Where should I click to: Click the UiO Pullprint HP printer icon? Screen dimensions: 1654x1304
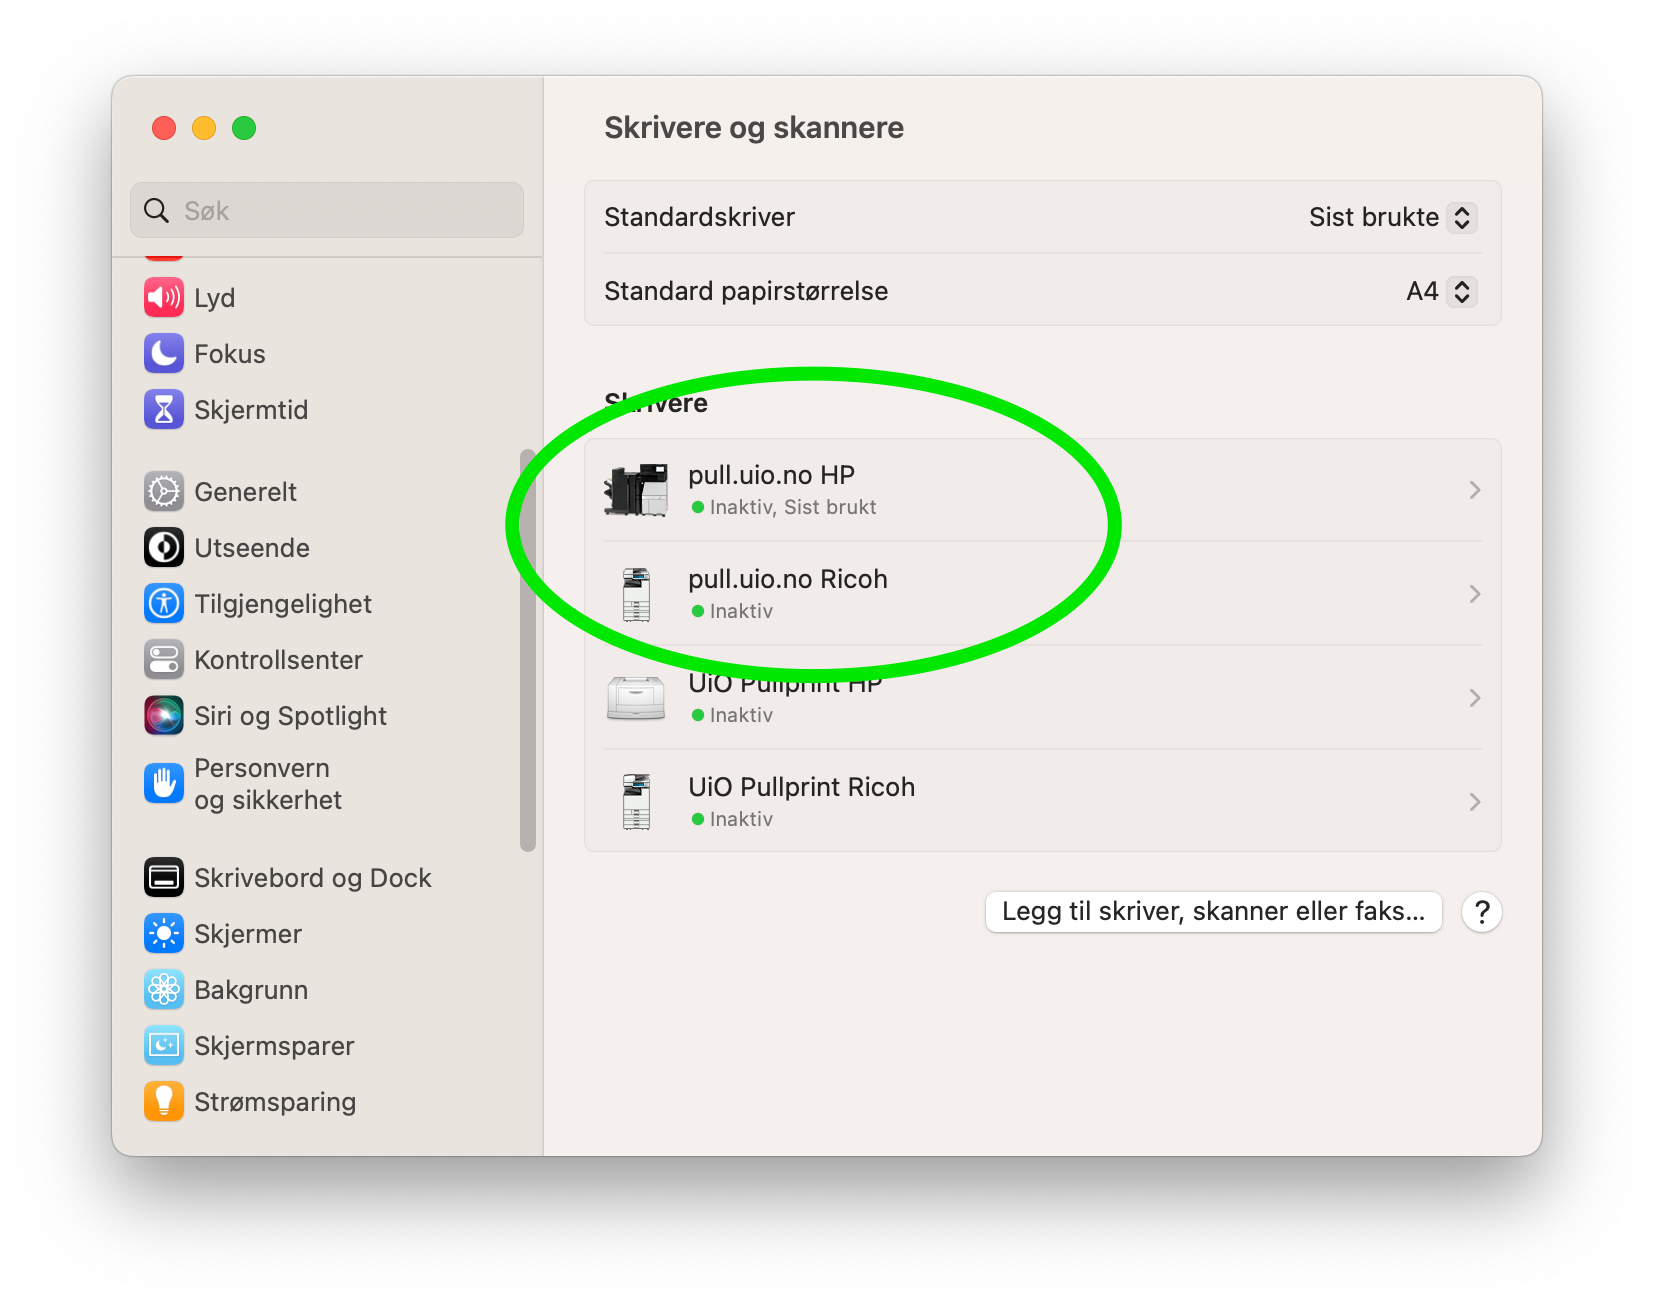[636, 698]
